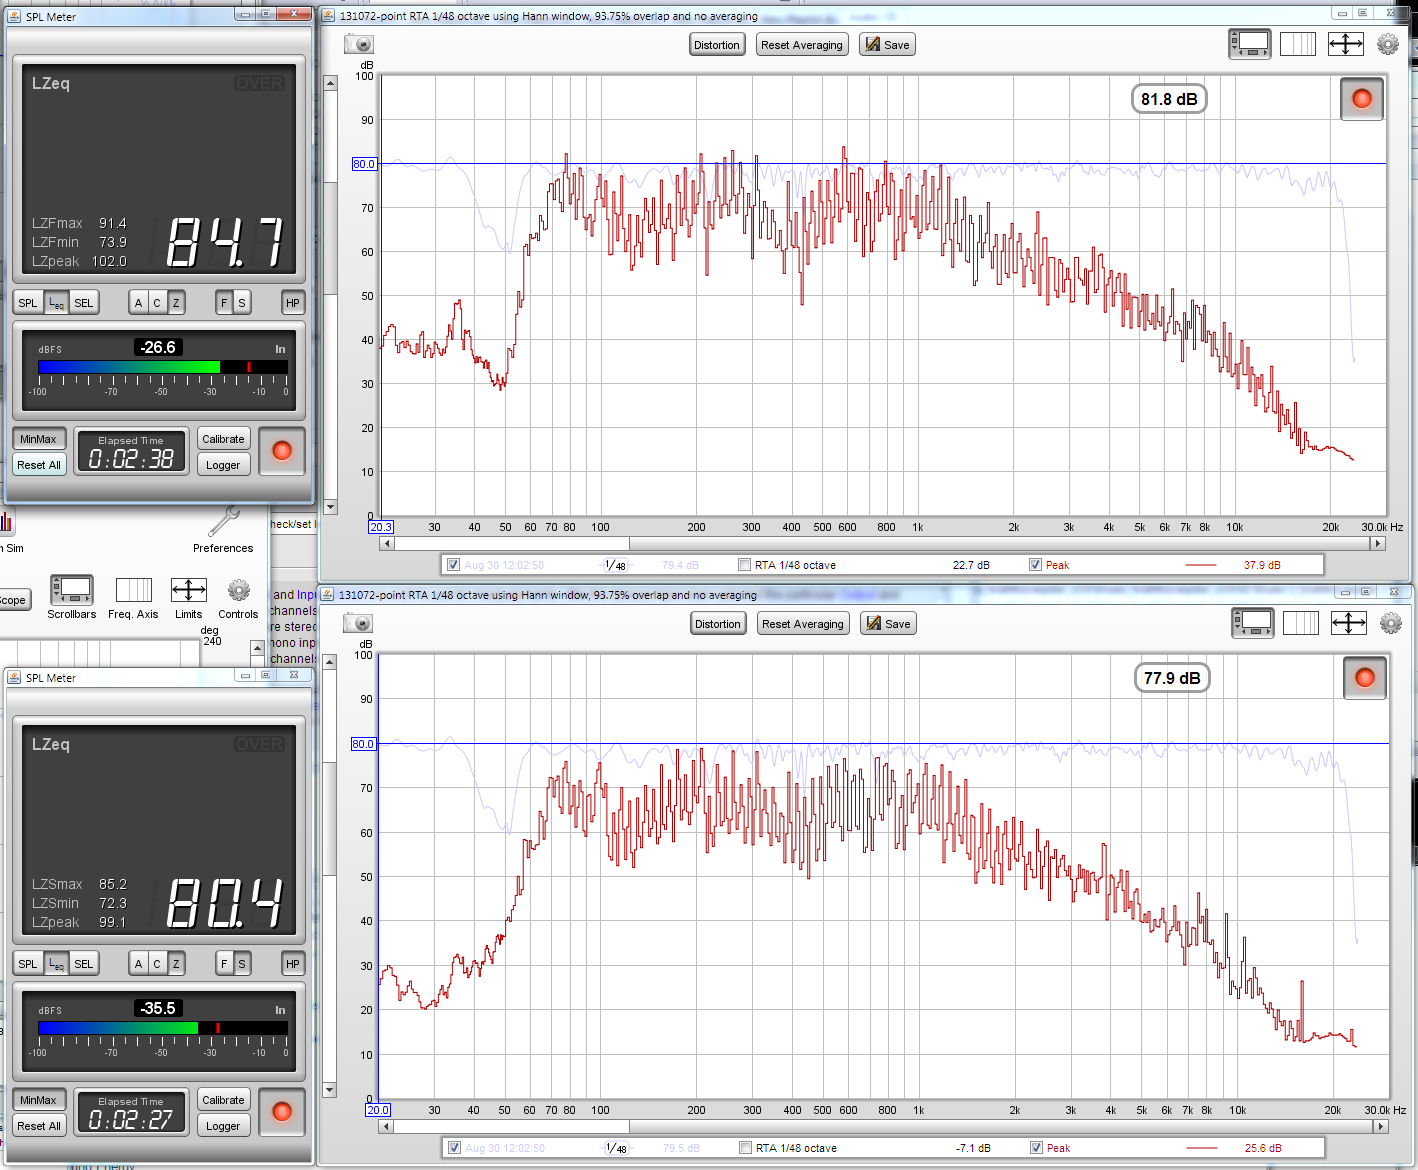Open graph limits icon in upper RTA toolbar
The width and height of the screenshot is (1418, 1170).
[x=1346, y=44]
